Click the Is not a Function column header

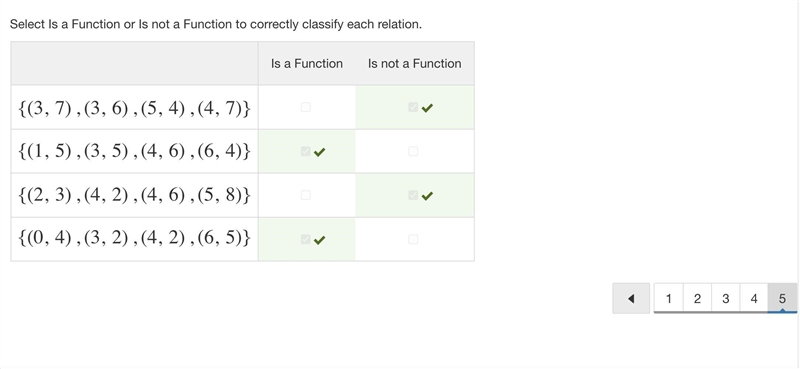415,64
